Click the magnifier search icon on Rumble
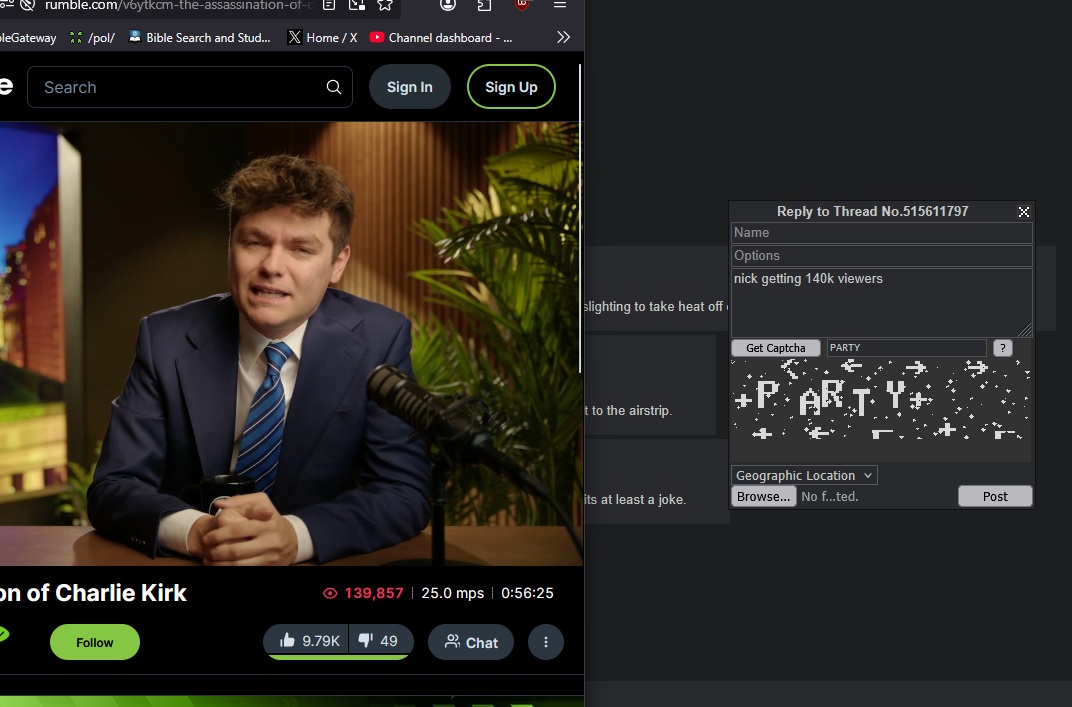This screenshot has width=1072, height=707. point(334,87)
